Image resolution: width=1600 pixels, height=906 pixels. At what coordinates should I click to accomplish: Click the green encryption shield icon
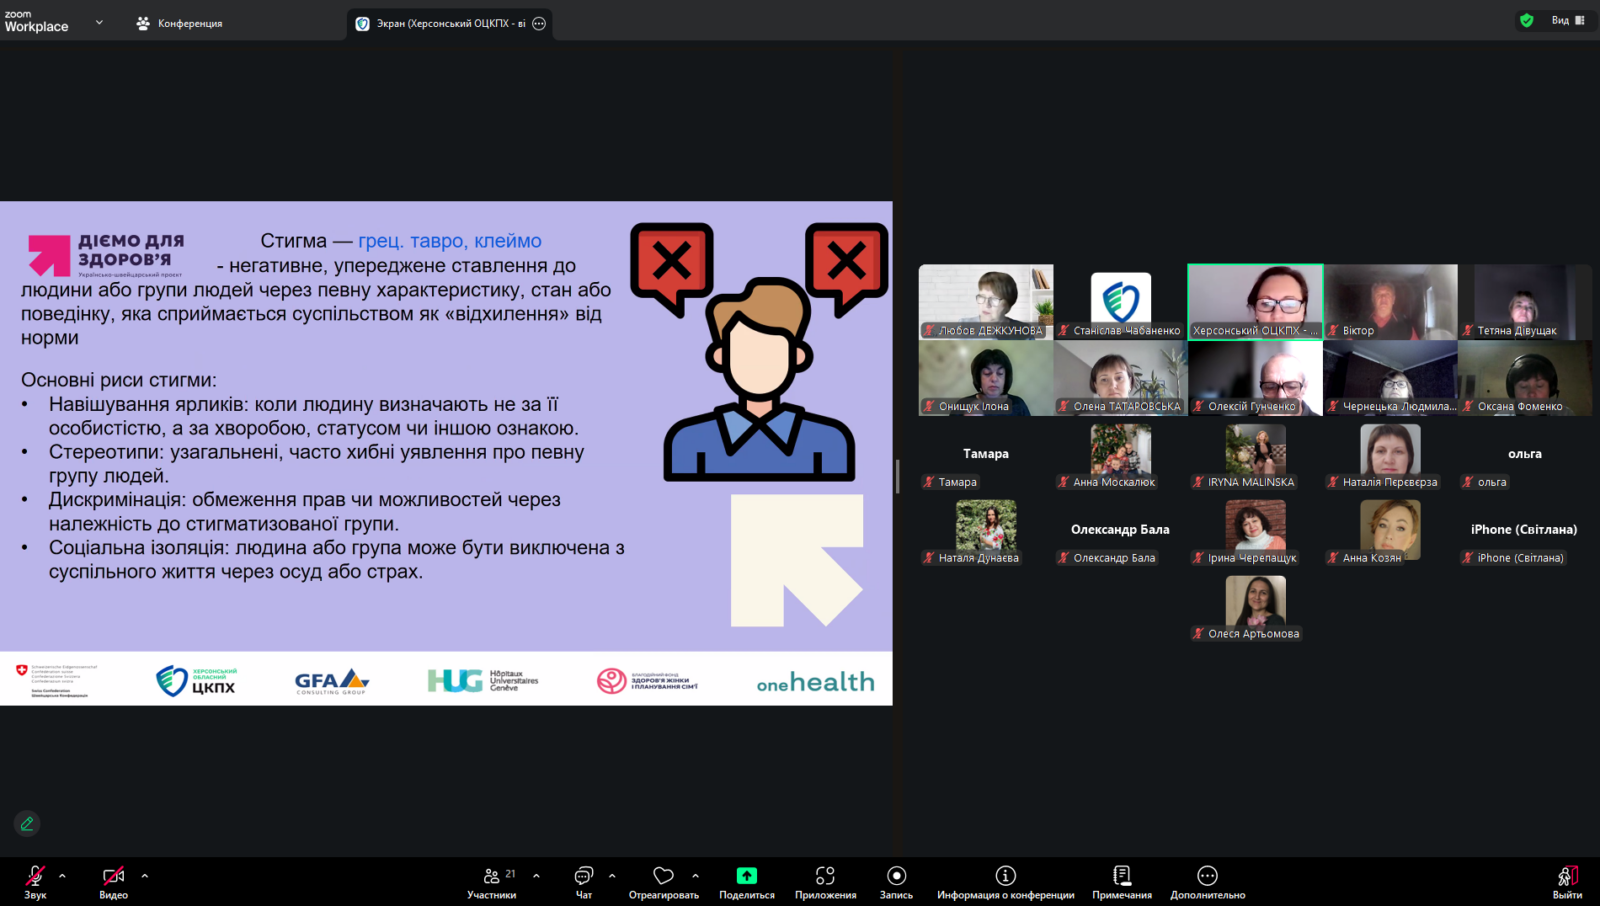click(x=1526, y=20)
